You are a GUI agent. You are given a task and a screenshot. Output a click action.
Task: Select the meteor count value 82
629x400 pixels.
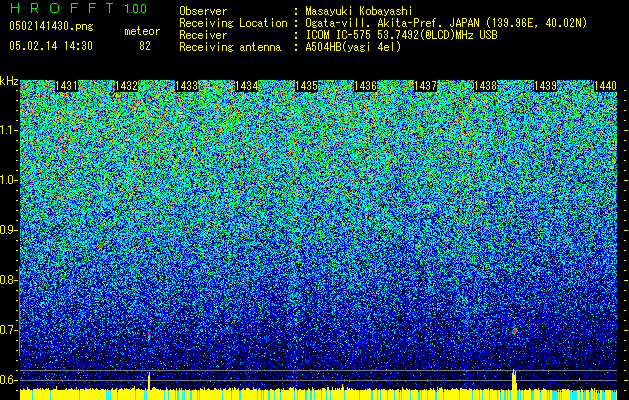point(145,46)
